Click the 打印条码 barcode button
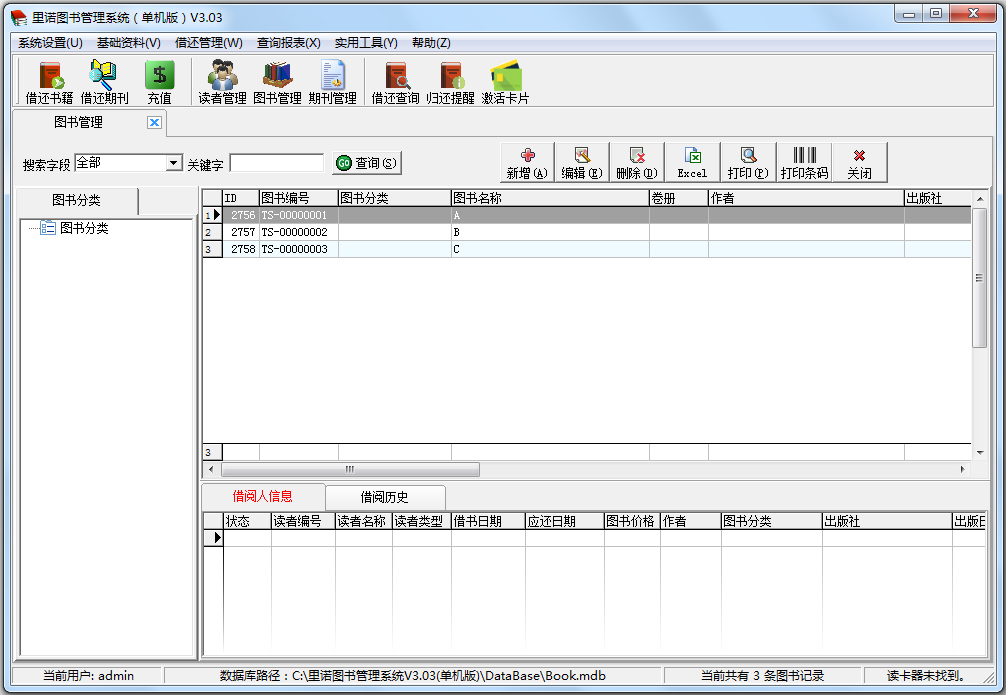The height and width of the screenshot is (695, 1006). (804, 162)
